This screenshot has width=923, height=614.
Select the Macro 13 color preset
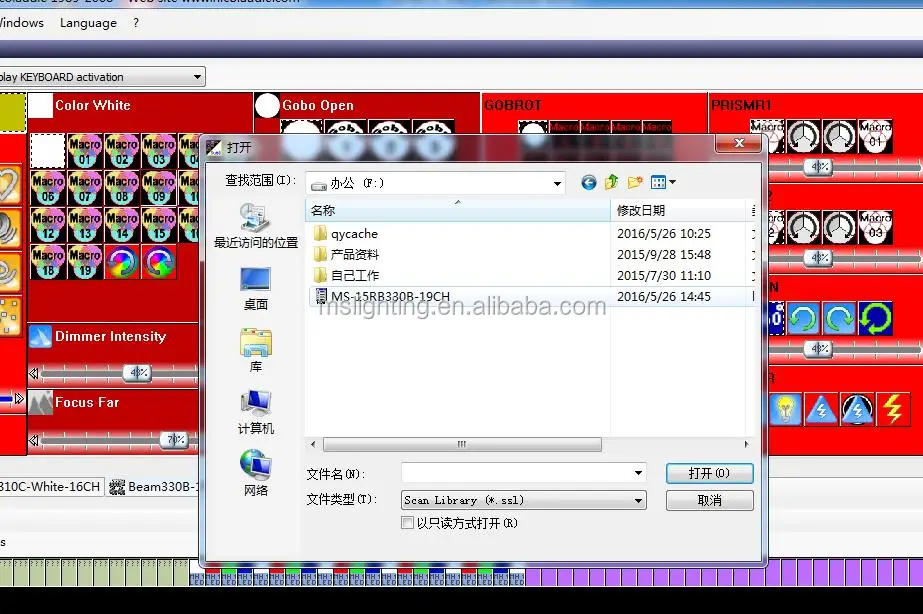[85, 225]
